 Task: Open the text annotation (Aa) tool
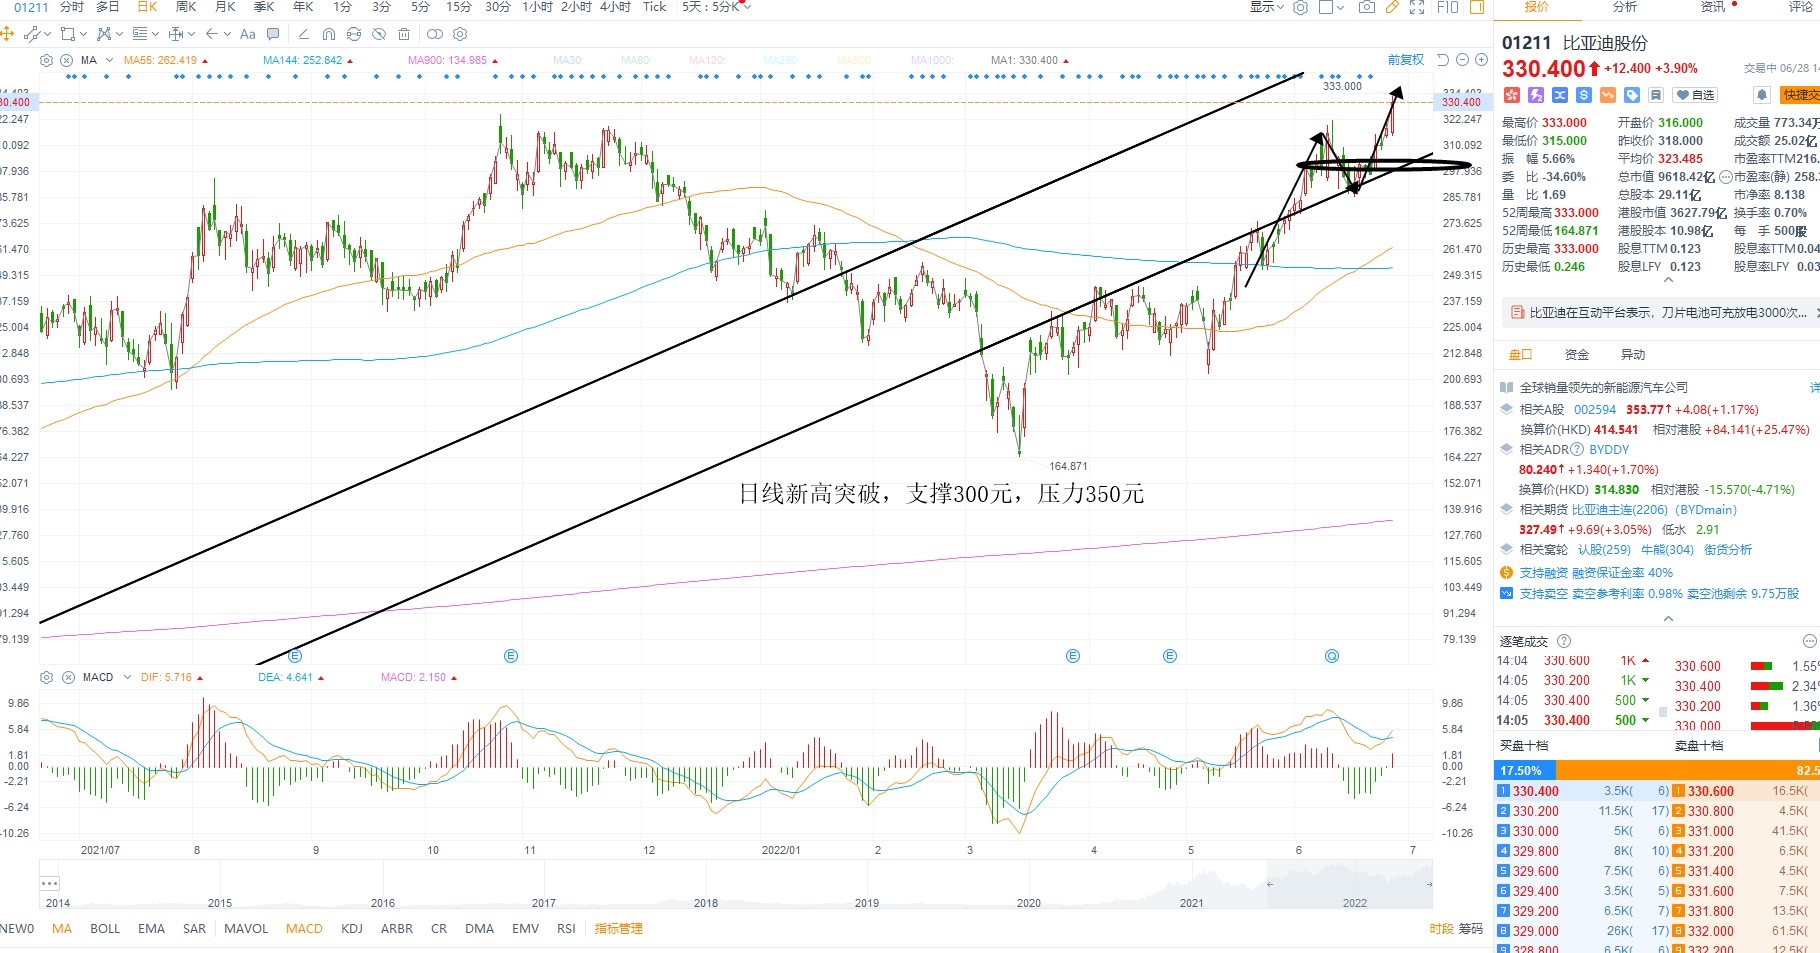tap(248, 34)
